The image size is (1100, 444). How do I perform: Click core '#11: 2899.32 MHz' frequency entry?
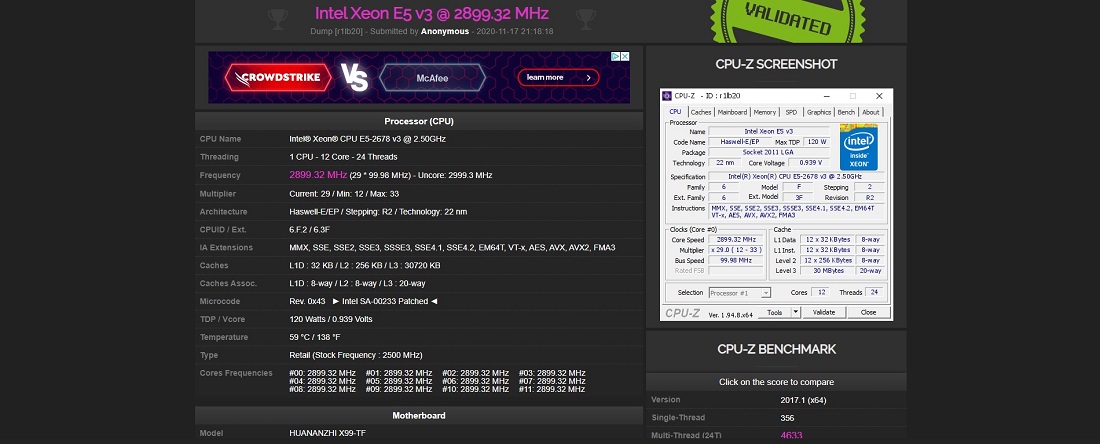(551, 389)
